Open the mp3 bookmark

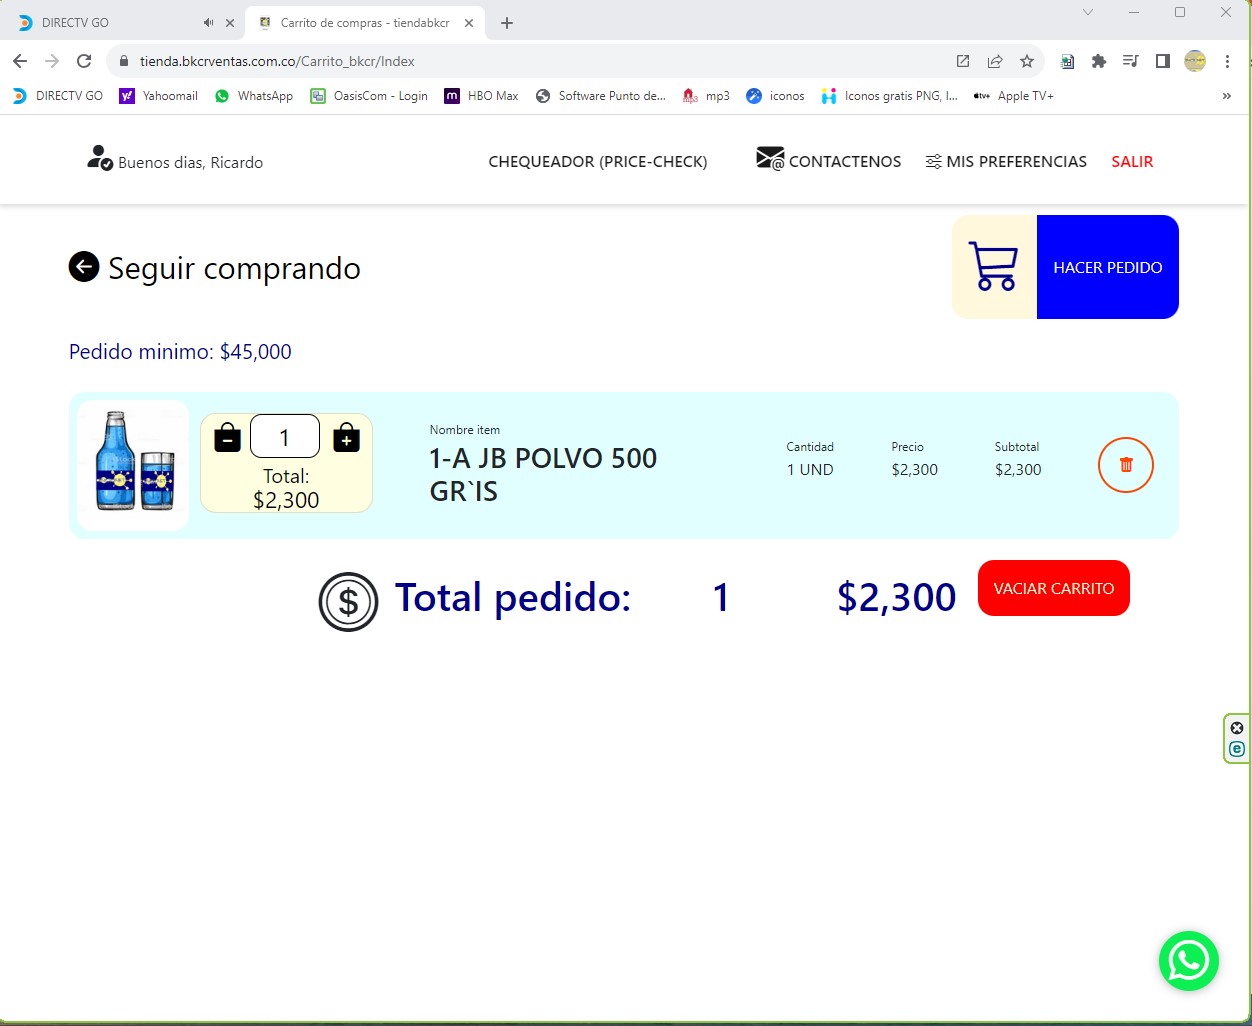click(706, 96)
